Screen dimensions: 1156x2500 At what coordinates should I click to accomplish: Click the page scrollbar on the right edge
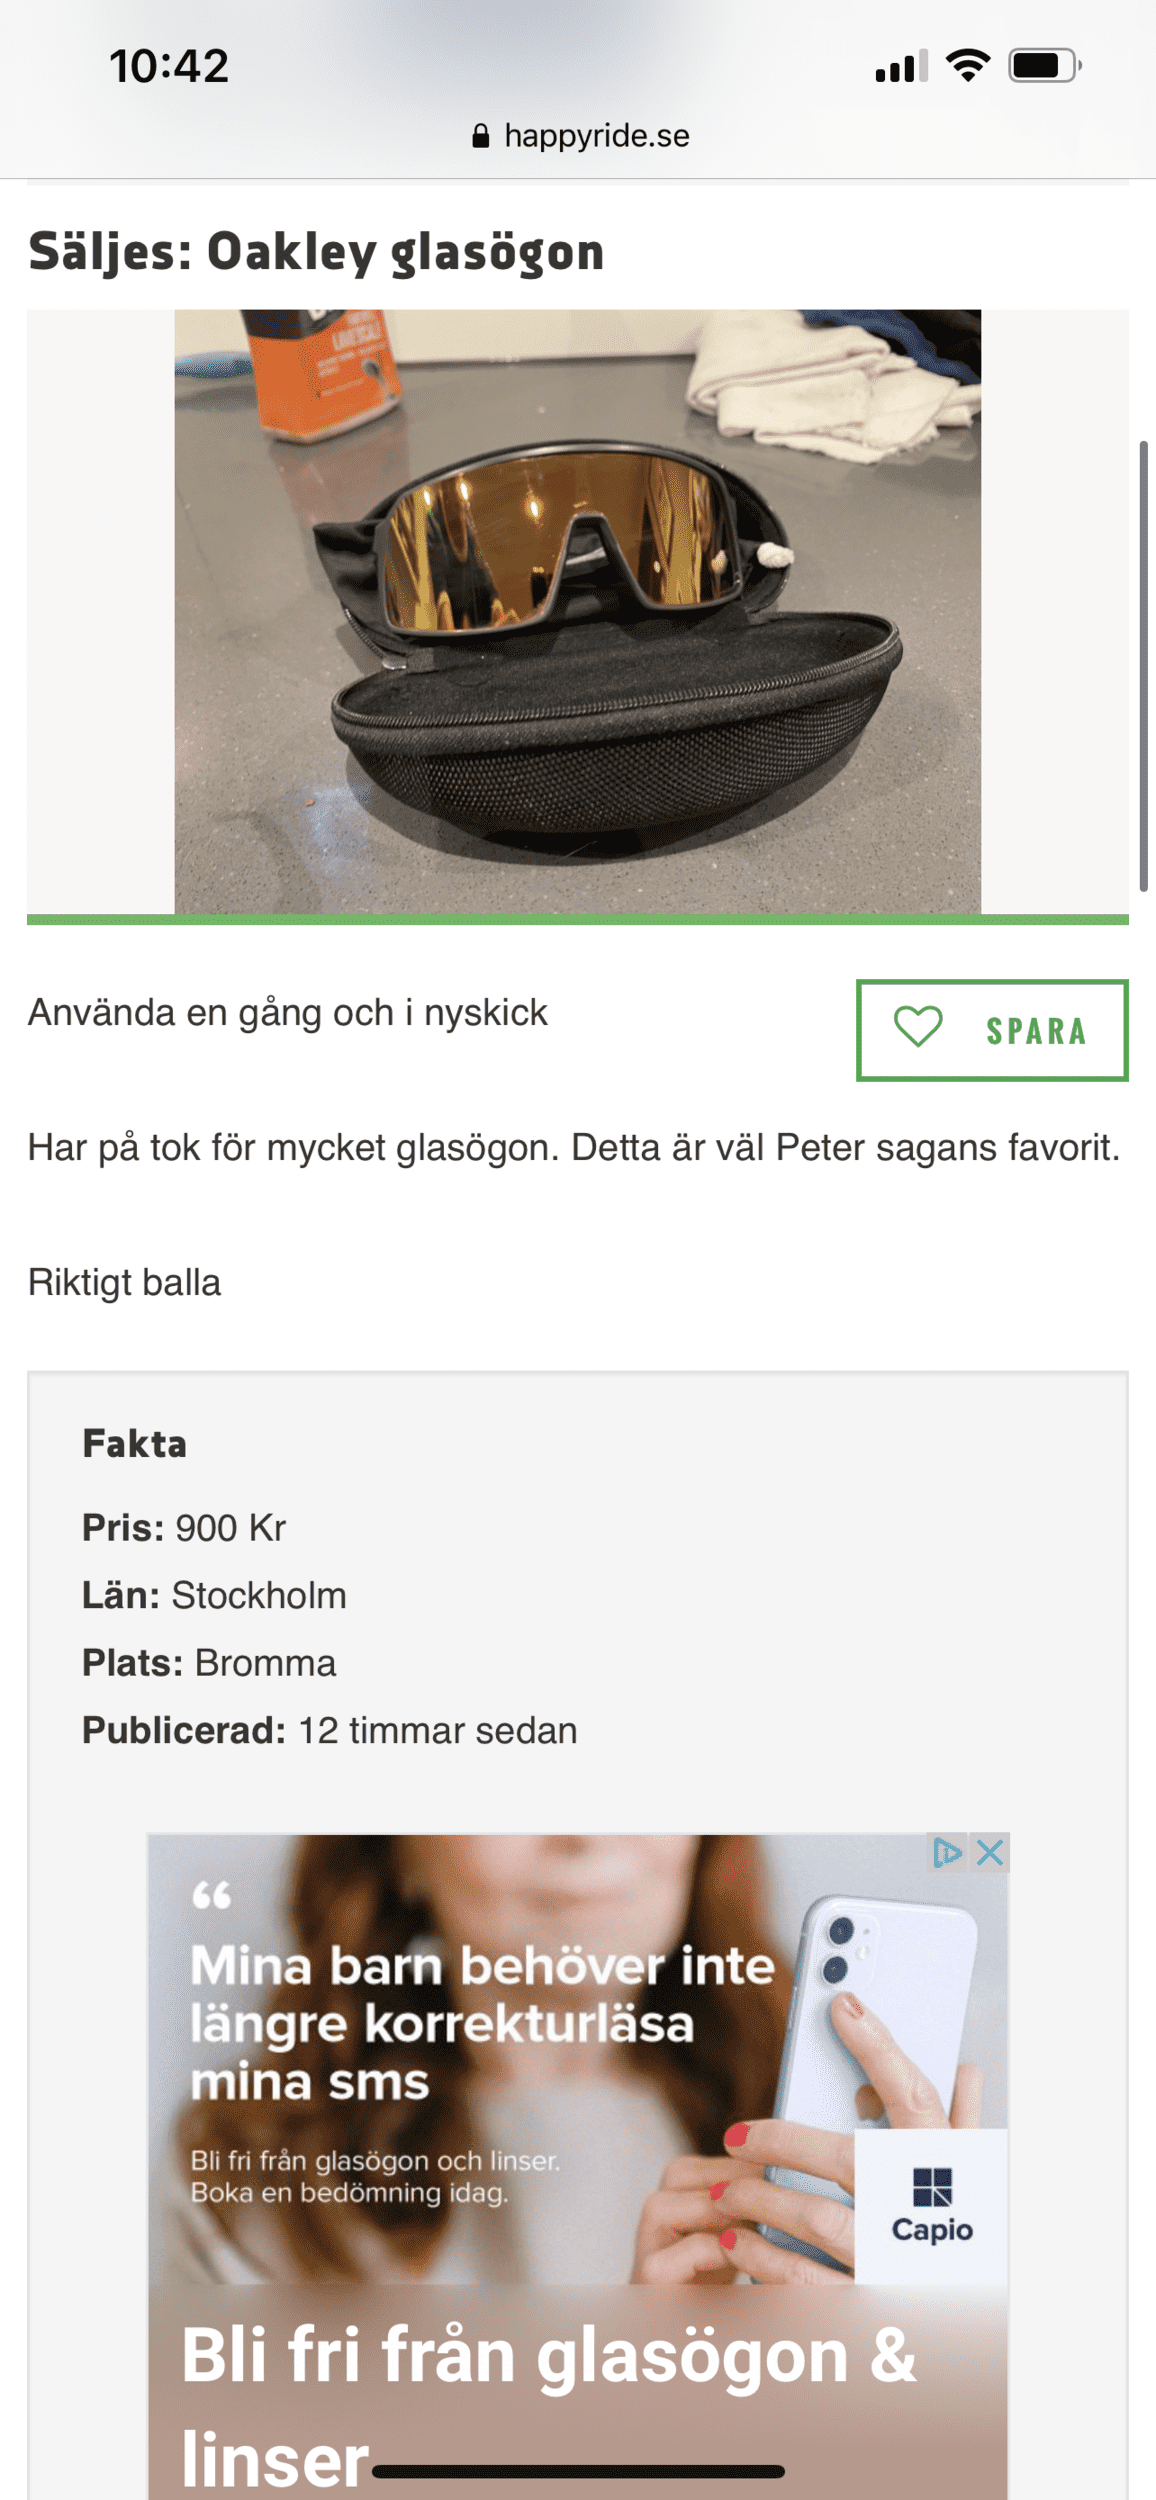[x=1143, y=665]
